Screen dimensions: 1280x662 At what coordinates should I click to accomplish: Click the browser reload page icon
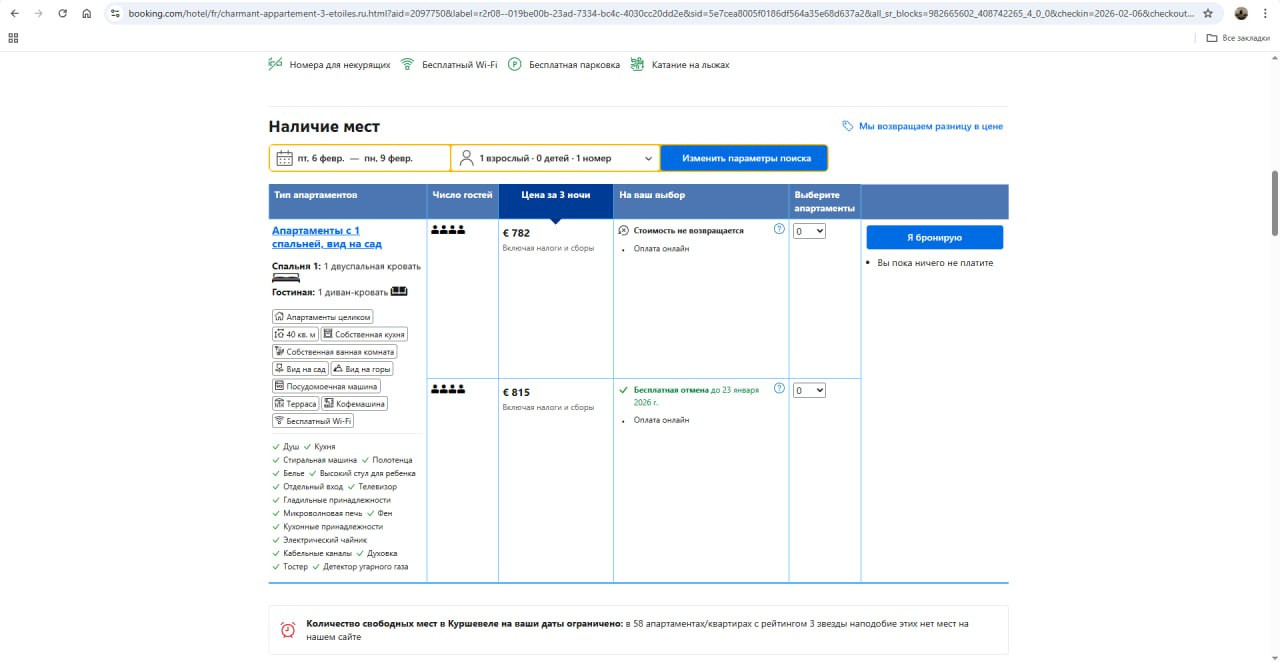coord(62,14)
